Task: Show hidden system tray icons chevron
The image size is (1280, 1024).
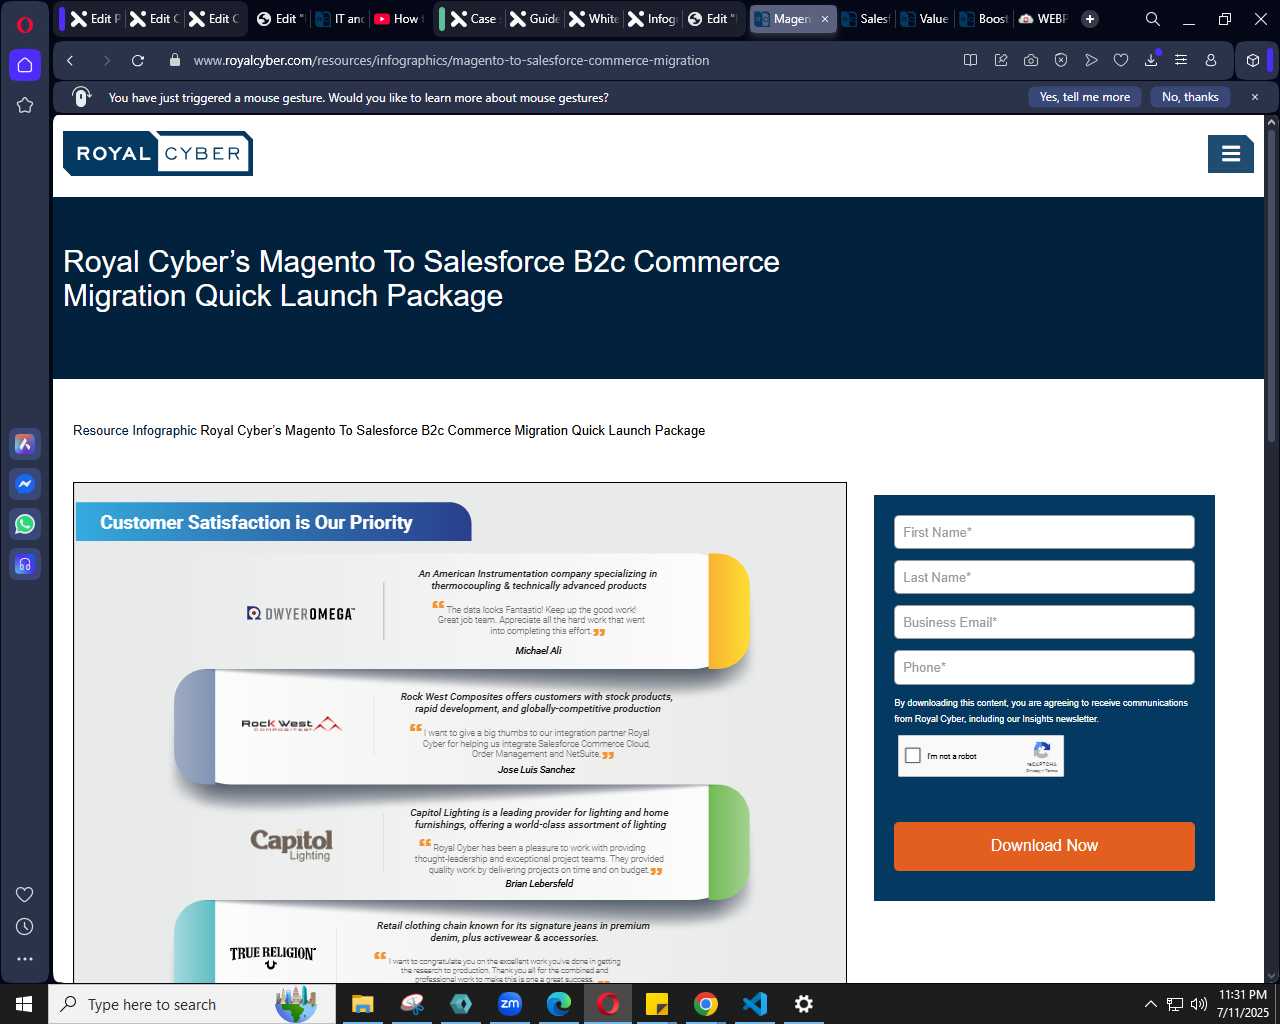Action: click(x=1150, y=1004)
